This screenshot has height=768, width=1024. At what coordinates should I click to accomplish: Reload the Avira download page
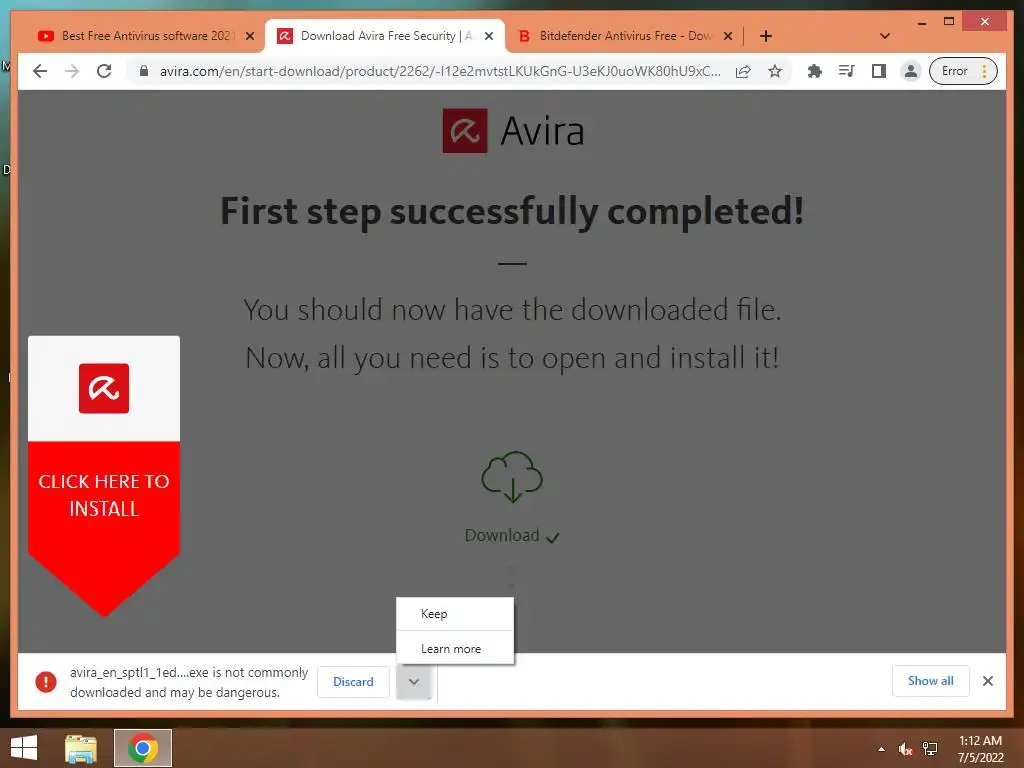pos(104,71)
